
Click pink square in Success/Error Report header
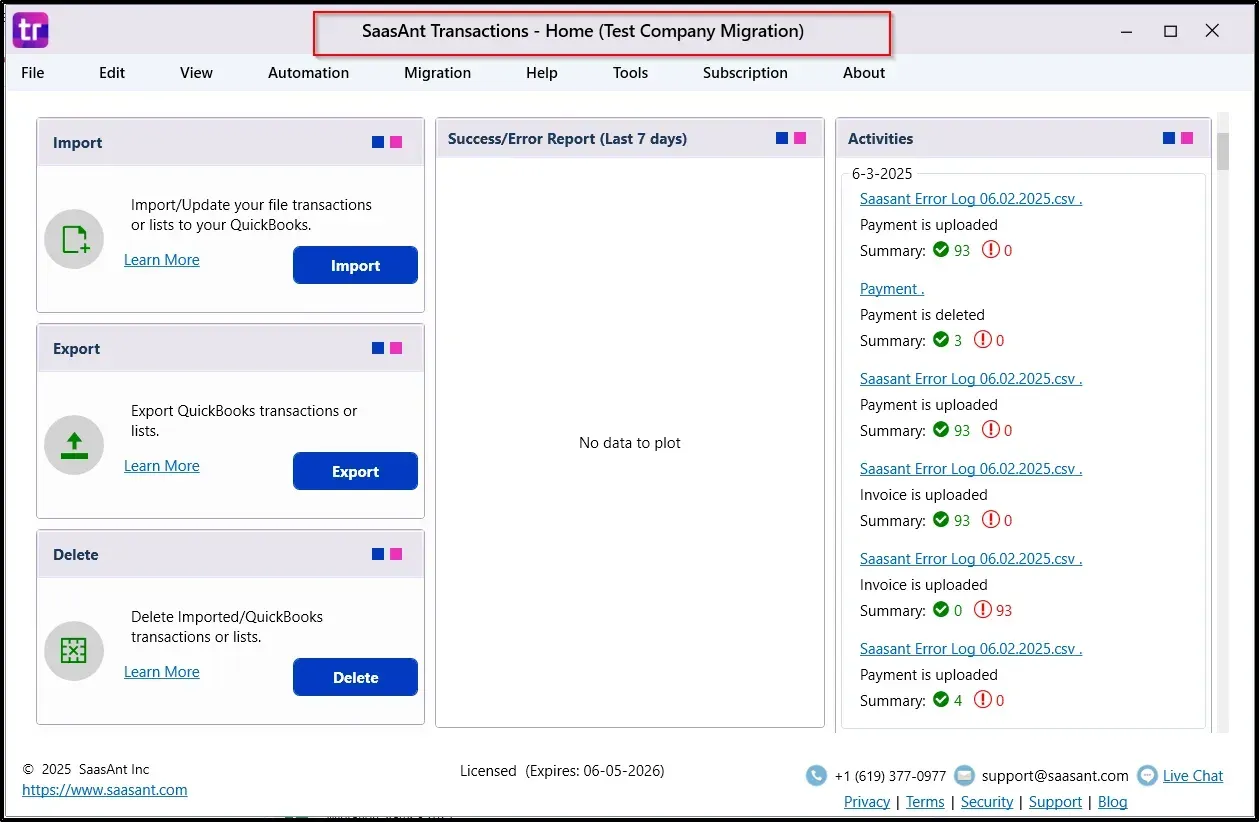tap(800, 138)
